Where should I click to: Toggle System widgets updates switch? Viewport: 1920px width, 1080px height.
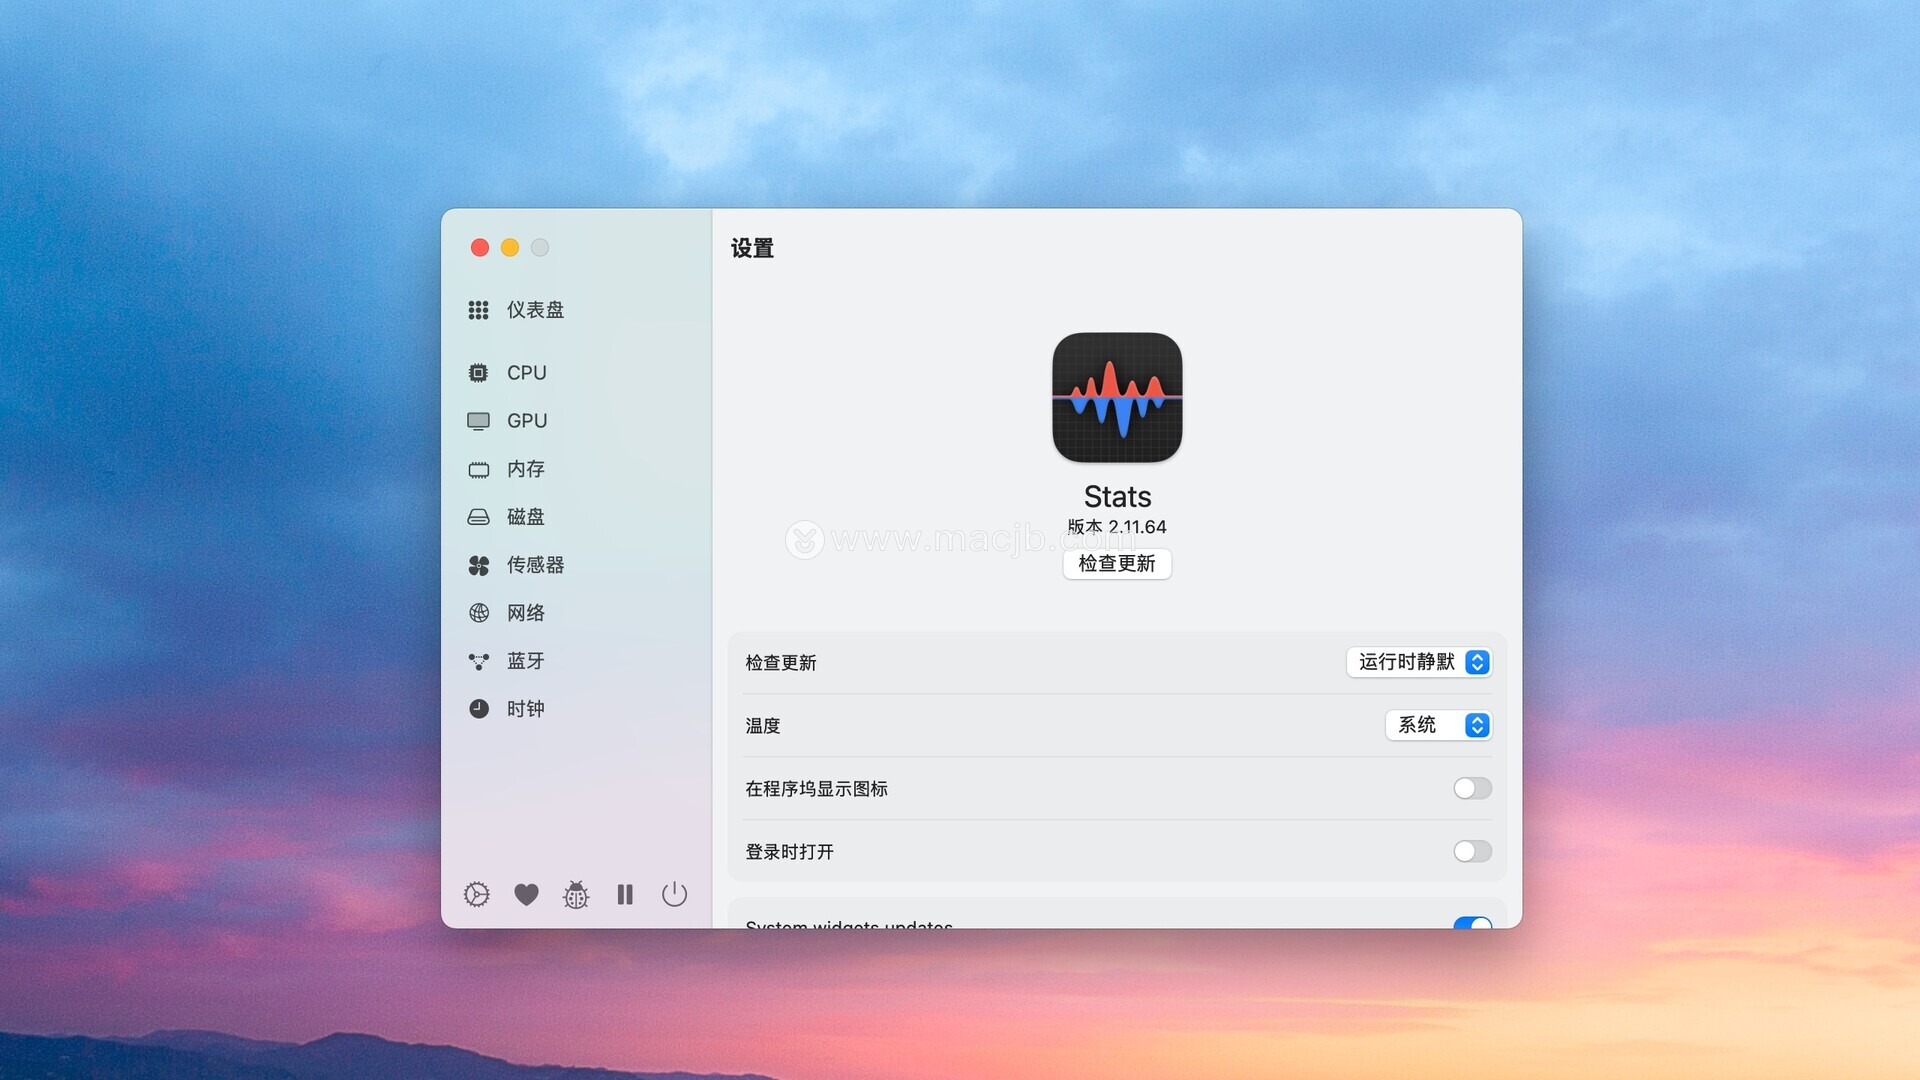point(1472,922)
